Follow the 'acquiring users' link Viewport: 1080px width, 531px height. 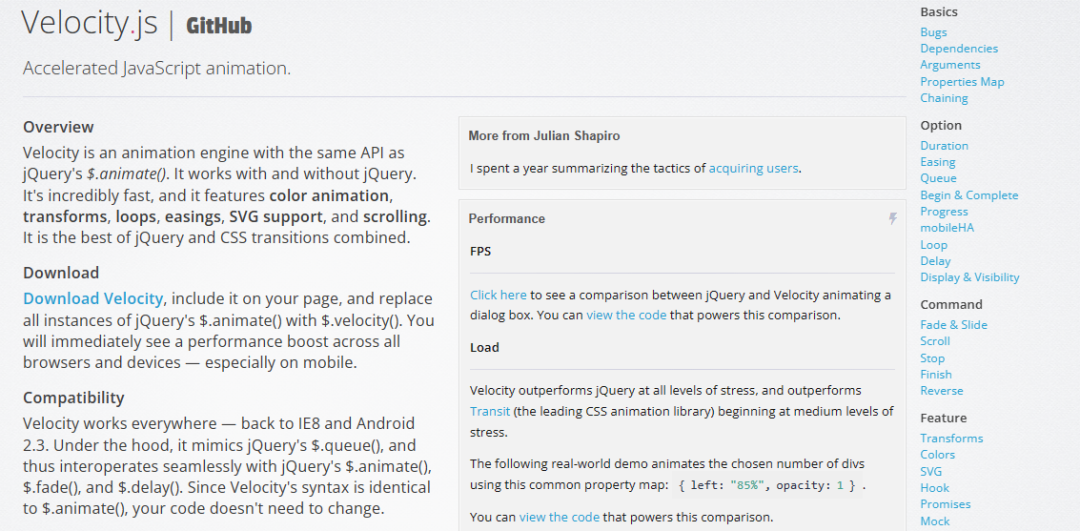754,168
